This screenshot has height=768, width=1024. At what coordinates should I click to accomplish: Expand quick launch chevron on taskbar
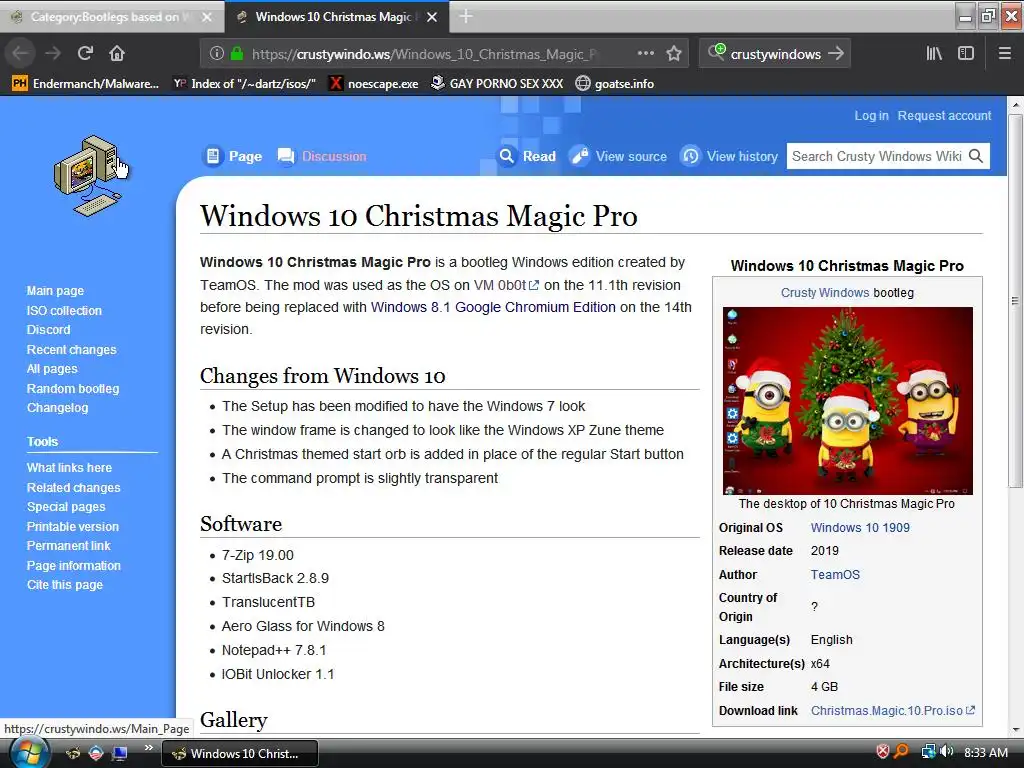click(148, 748)
